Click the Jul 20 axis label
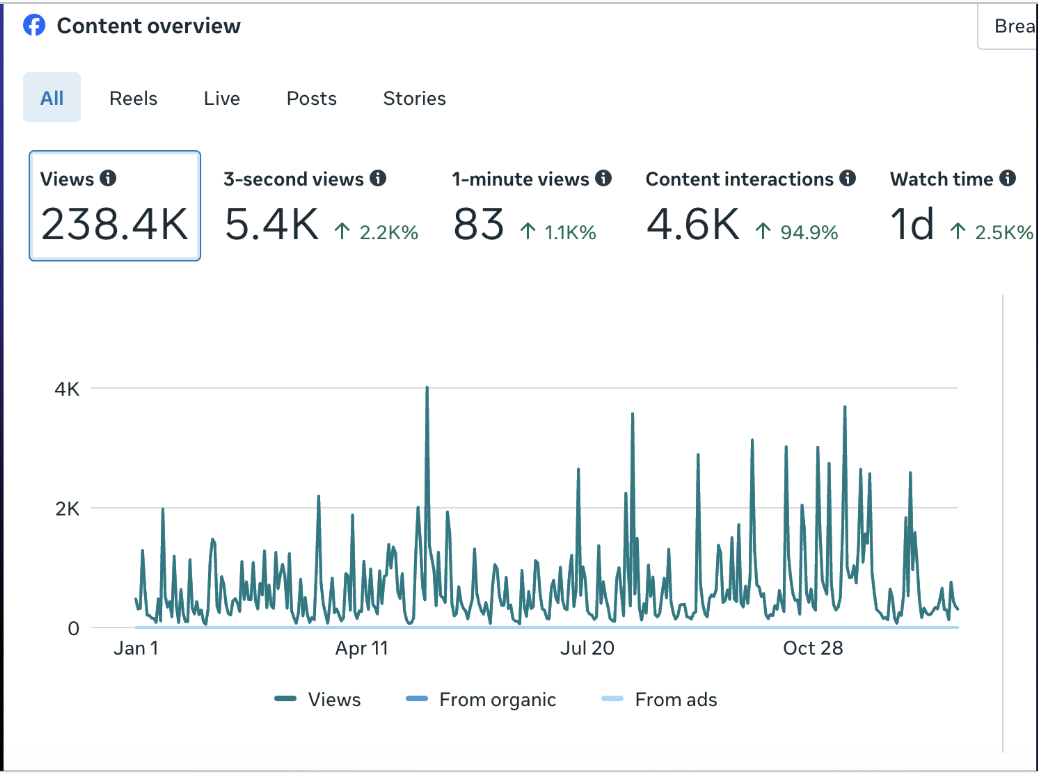Screen dimensions: 1038x774 coord(587,648)
